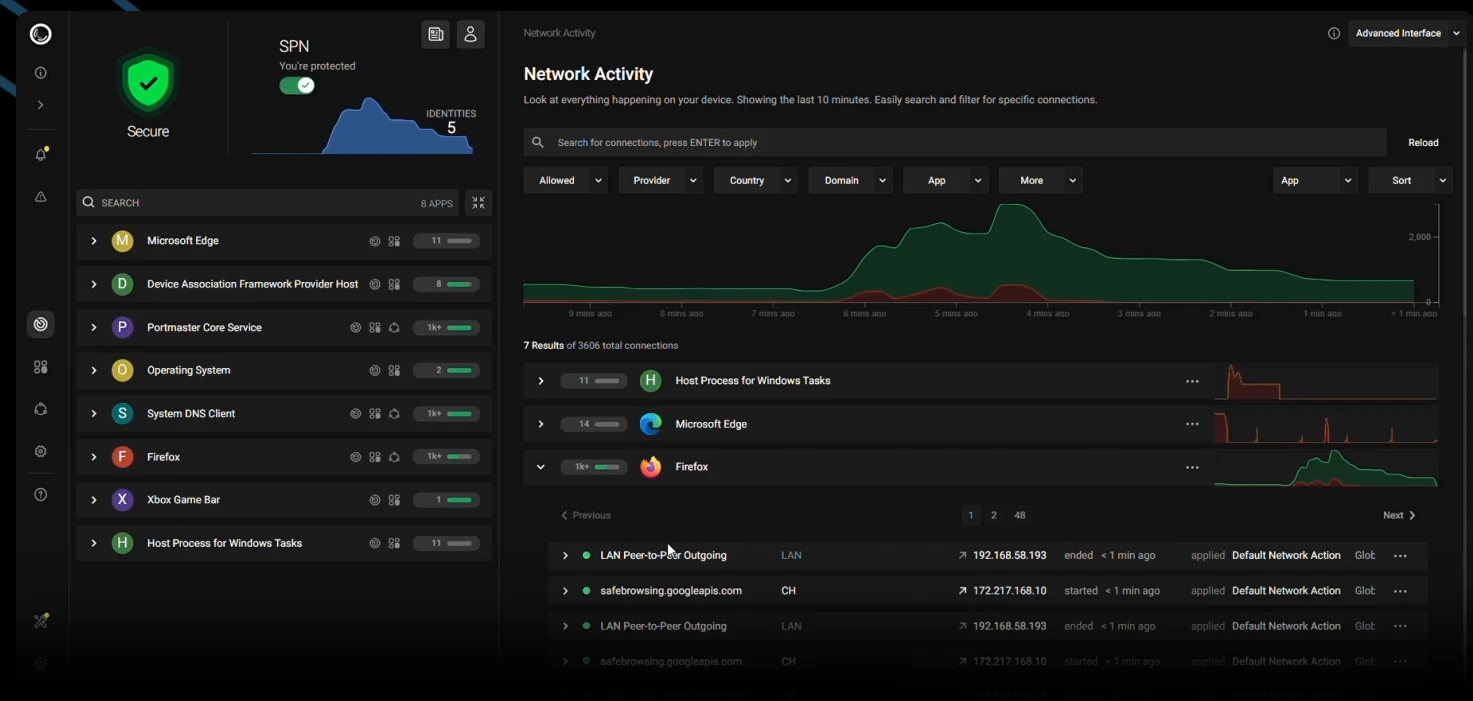Image resolution: width=1473 pixels, height=701 pixels.
Task: Open the Sort dropdown
Action: [x=1410, y=180]
